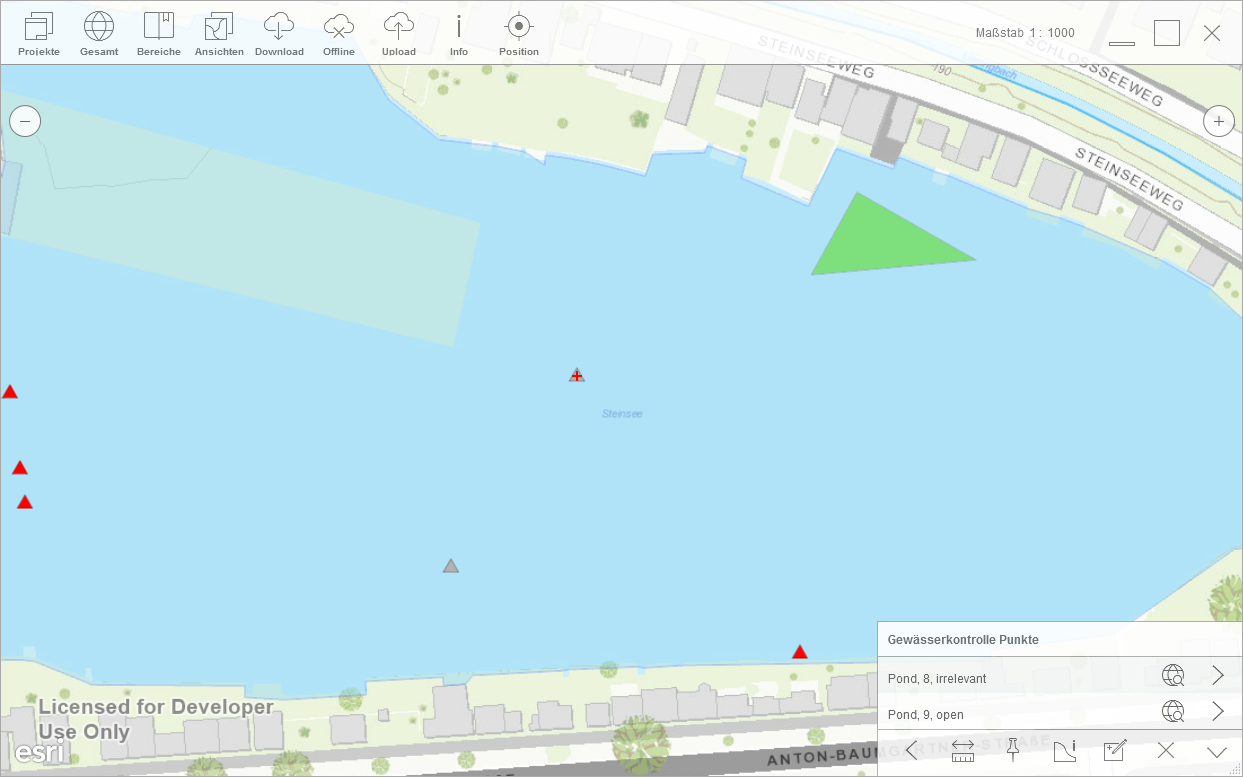Expand details of Pond, 9, open

(x=1218, y=712)
